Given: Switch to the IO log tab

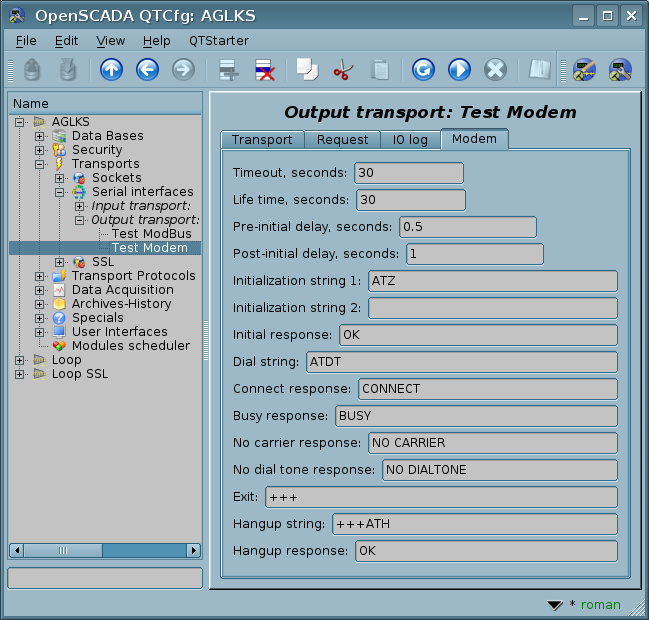Looking at the screenshot, I should pyautogui.click(x=410, y=139).
